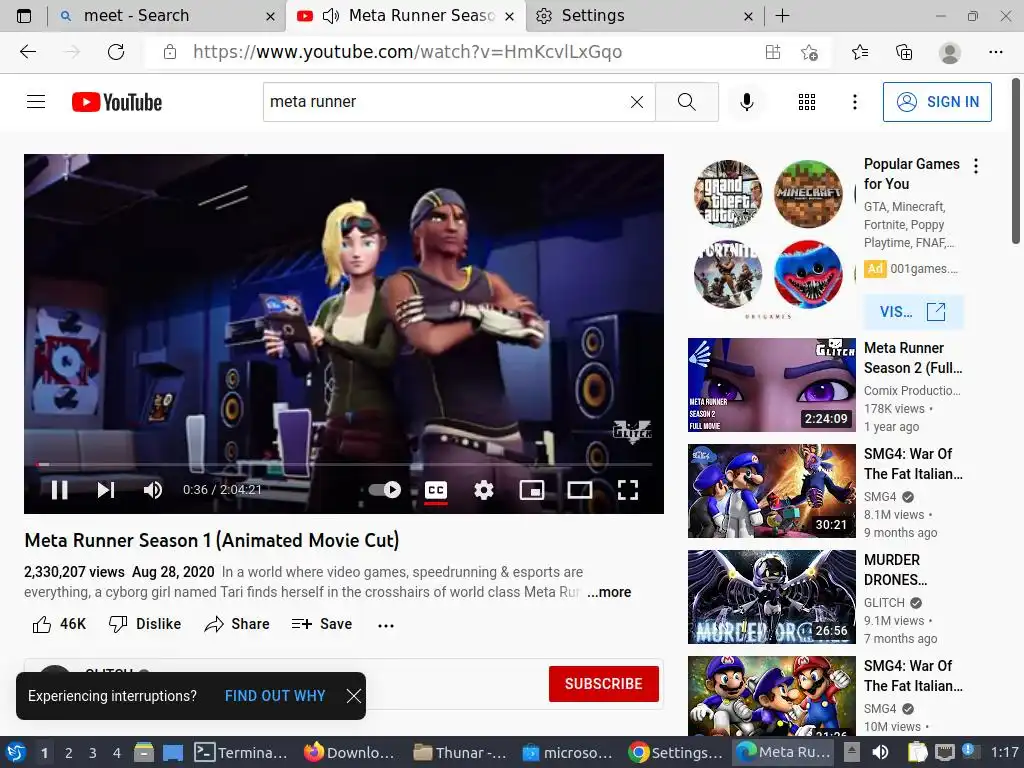The width and height of the screenshot is (1024, 768).
Task: Close the meet - Search tab
Action: coord(270,16)
